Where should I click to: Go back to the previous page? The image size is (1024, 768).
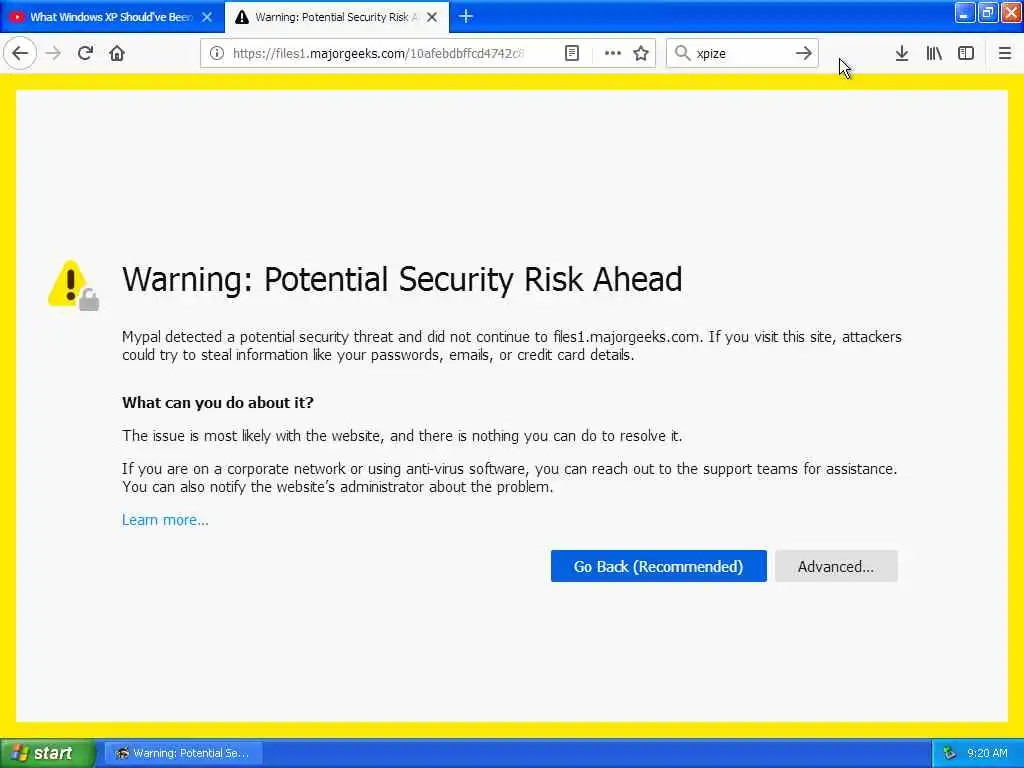(x=20, y=54)
